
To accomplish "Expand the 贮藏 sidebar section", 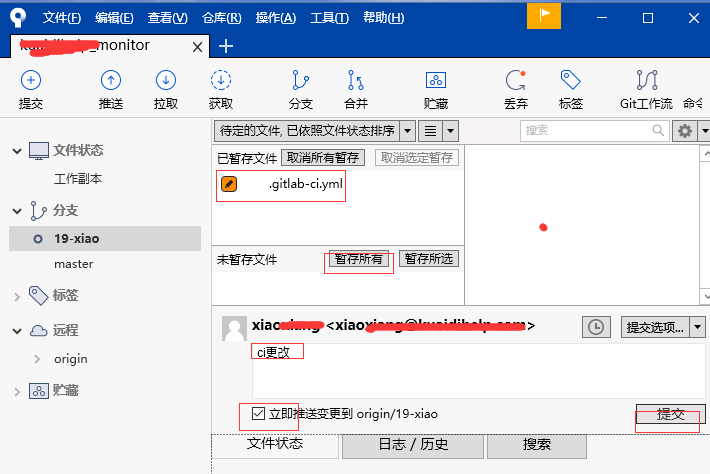I will click(17, 392).
